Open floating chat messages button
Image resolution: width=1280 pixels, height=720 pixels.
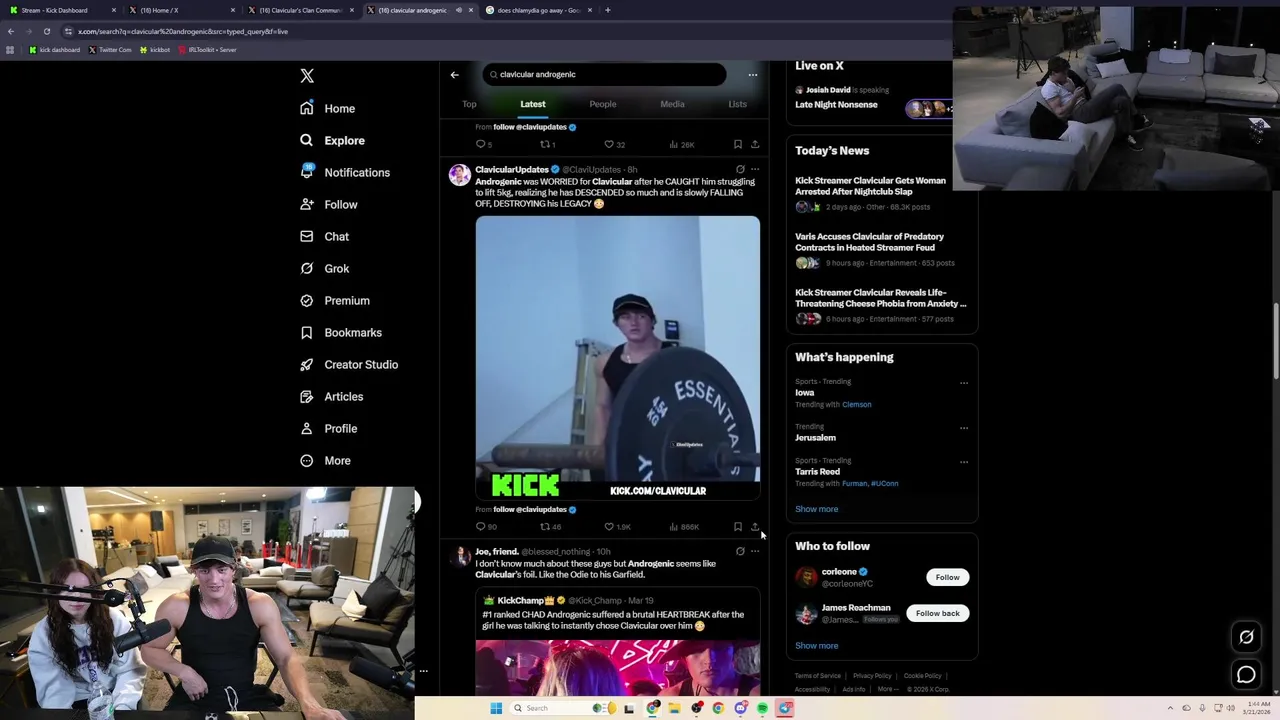tap(1246, 675)
